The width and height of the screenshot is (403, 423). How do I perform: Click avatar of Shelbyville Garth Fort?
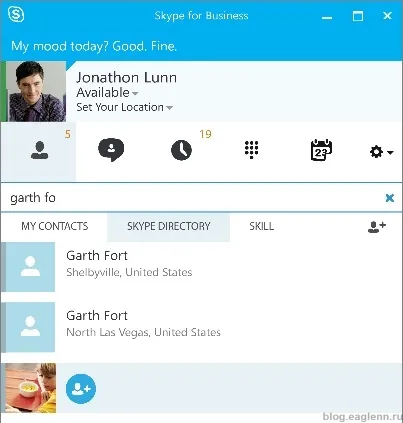tap(30, 267)
